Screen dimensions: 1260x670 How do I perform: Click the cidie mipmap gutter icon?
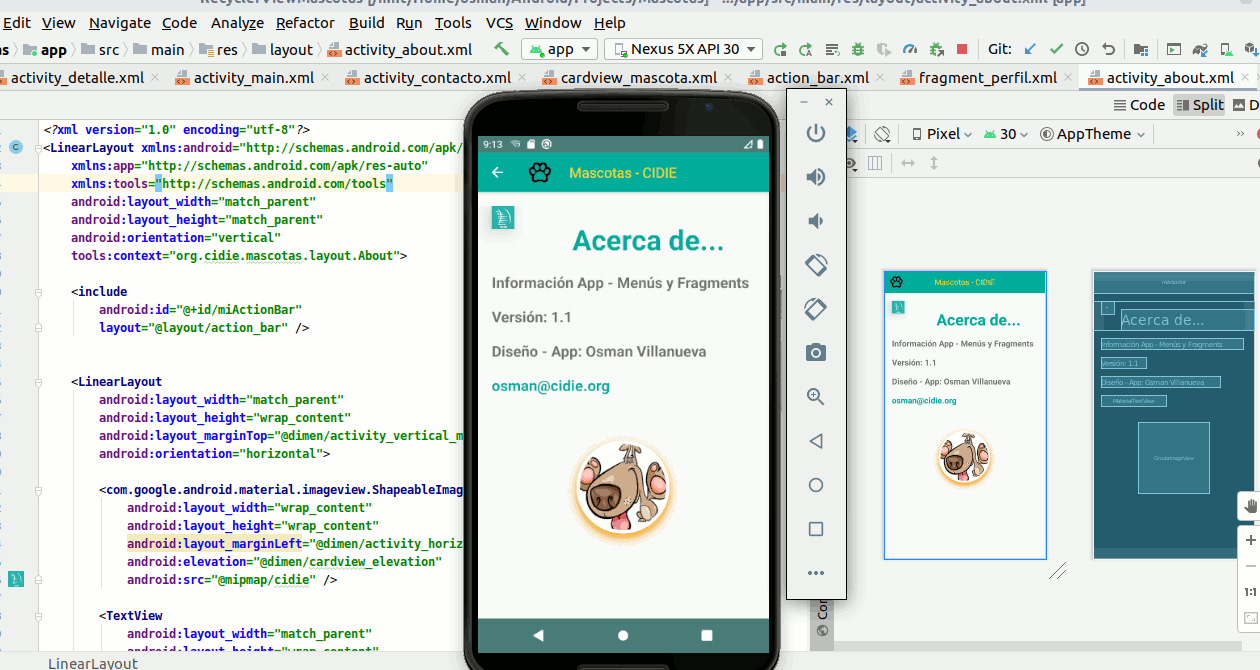click(x=16, y=579)
